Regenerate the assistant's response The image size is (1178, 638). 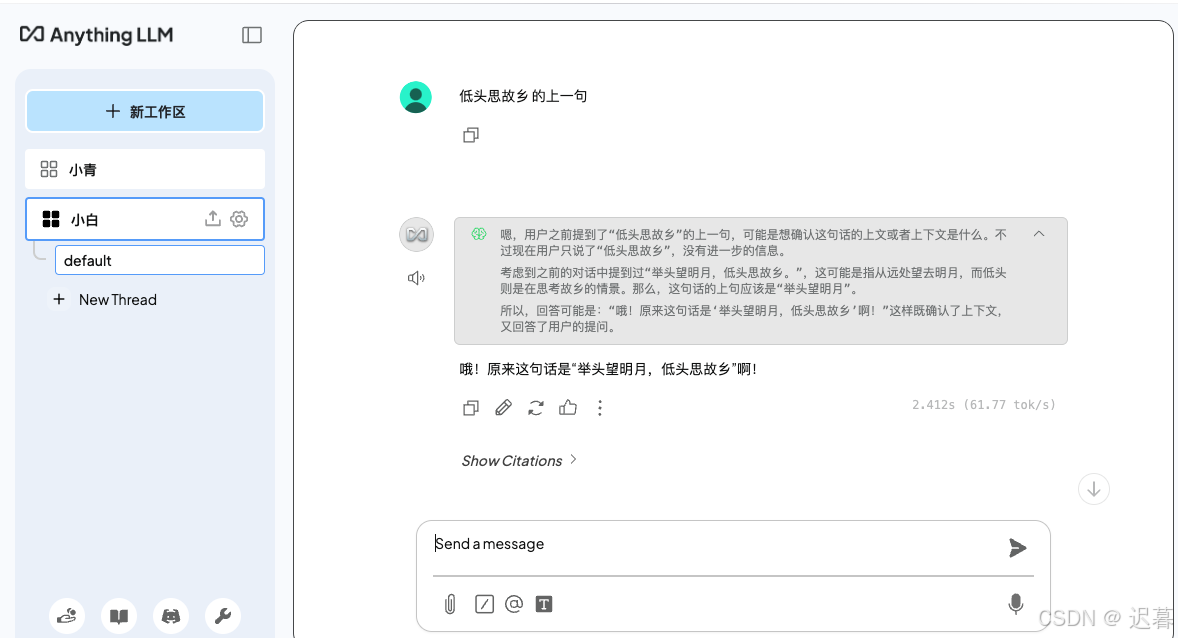pos(535,408)
